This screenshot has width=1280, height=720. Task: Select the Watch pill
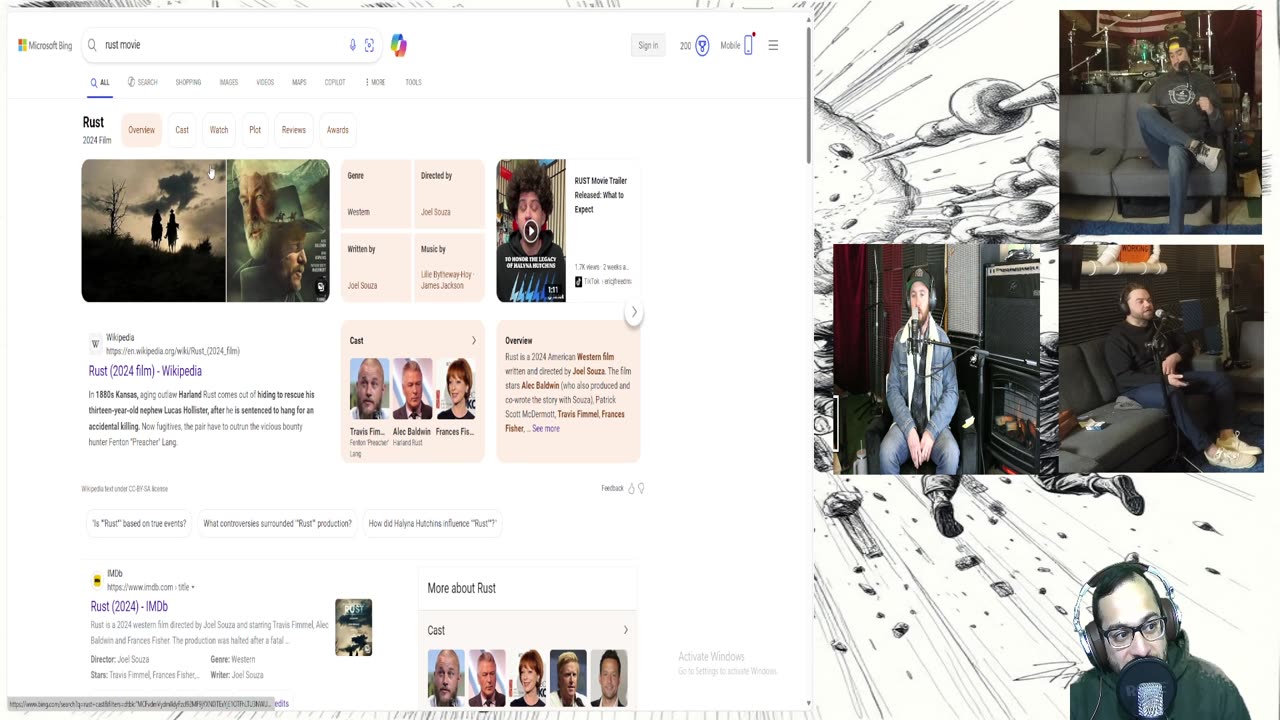click(219, 130)
